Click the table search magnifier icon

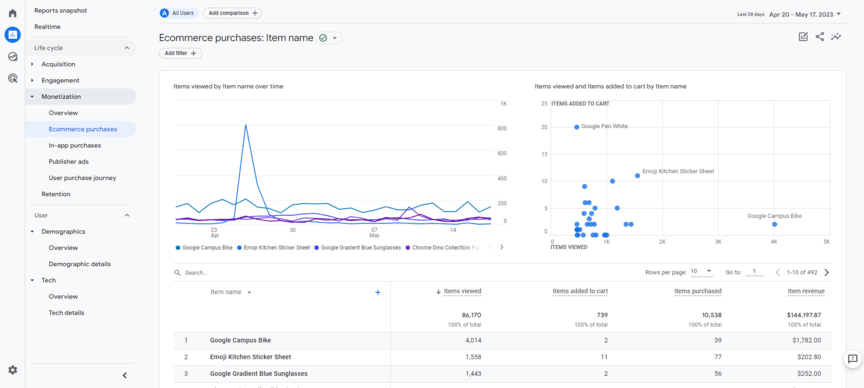click(x=177, y=273)
